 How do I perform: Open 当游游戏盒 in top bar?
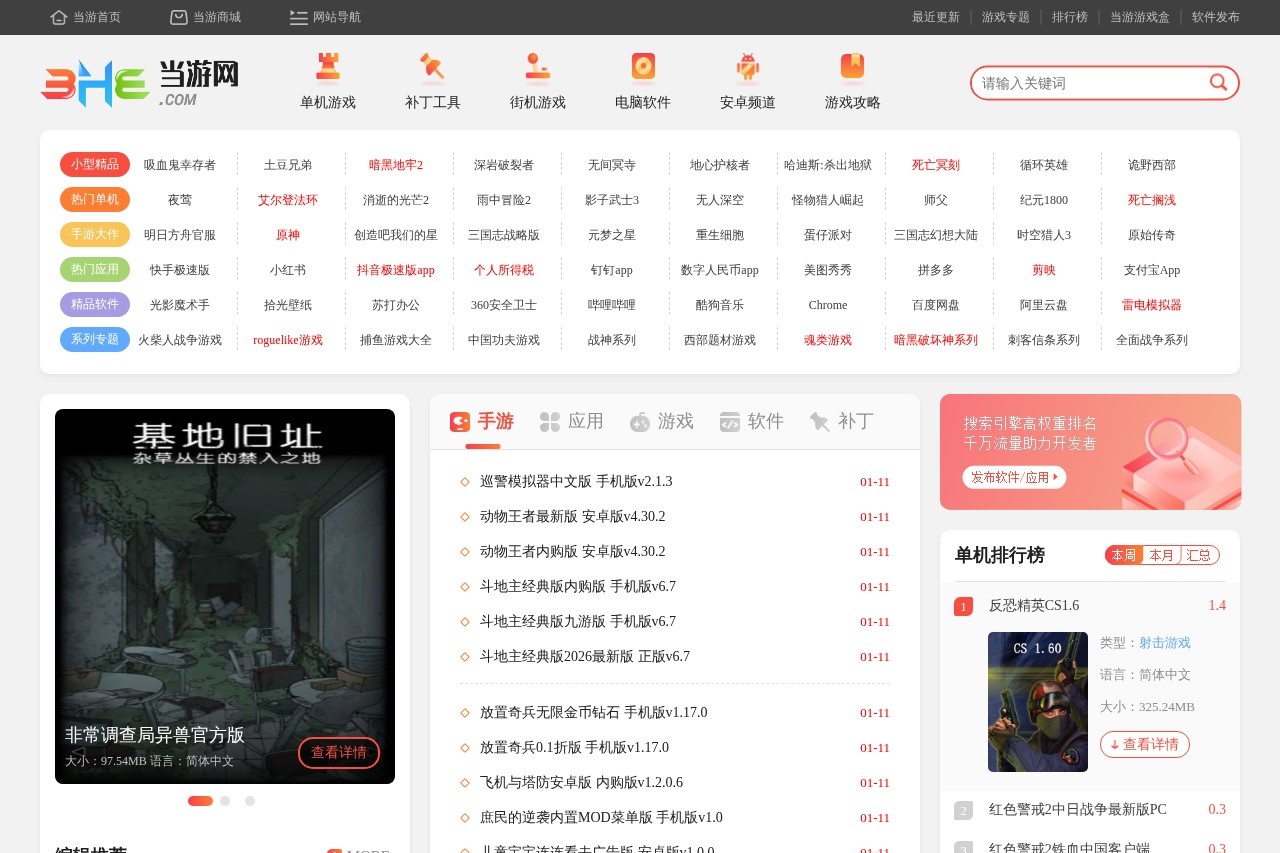[x=1140, y=17]
